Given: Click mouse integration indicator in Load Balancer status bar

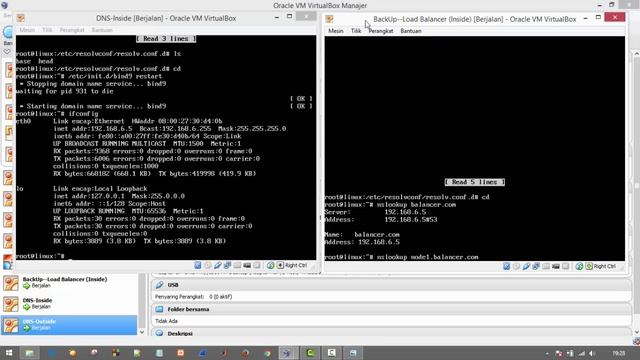Looking at the screenshot, I should point(579,266).
